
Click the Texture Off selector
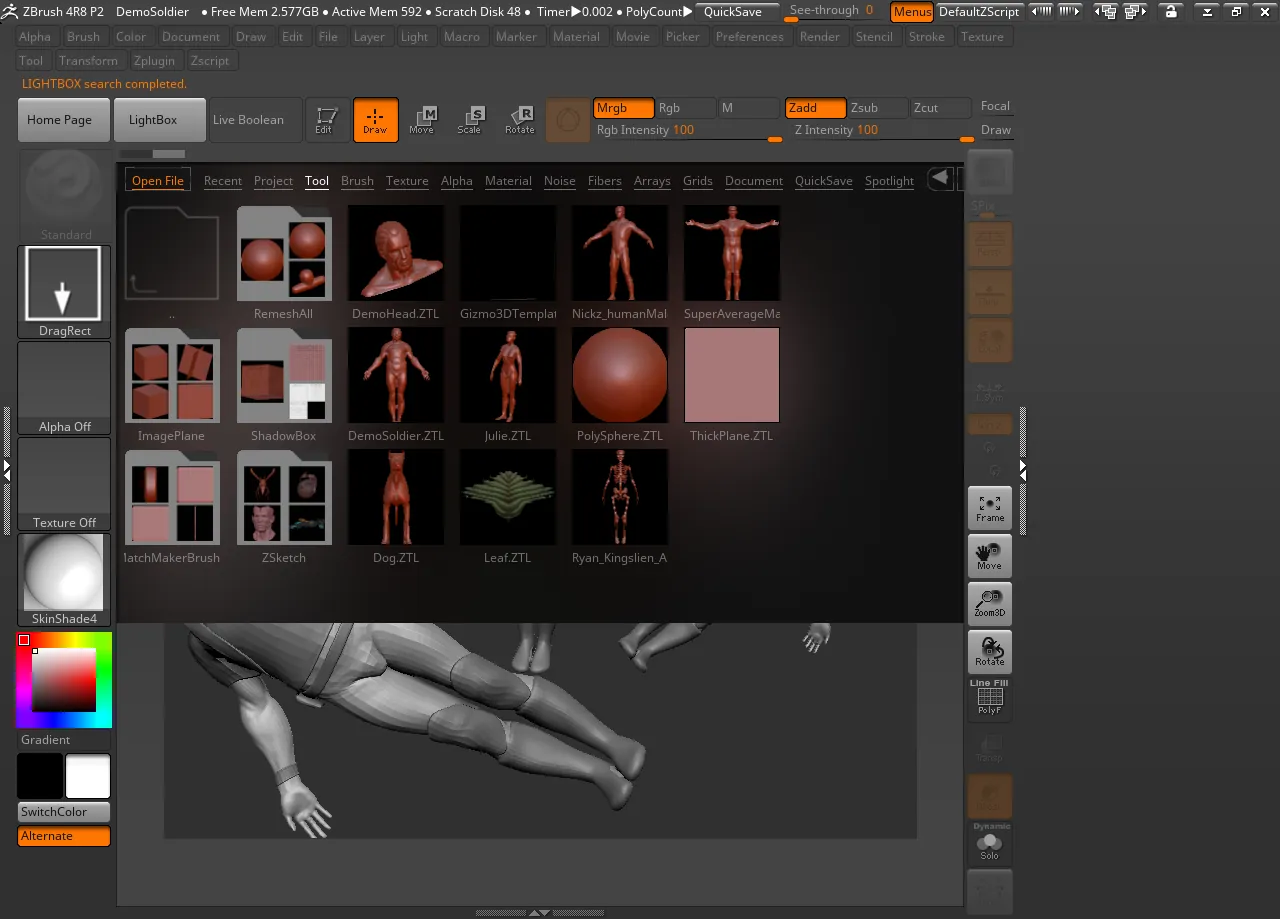(65, 484)
